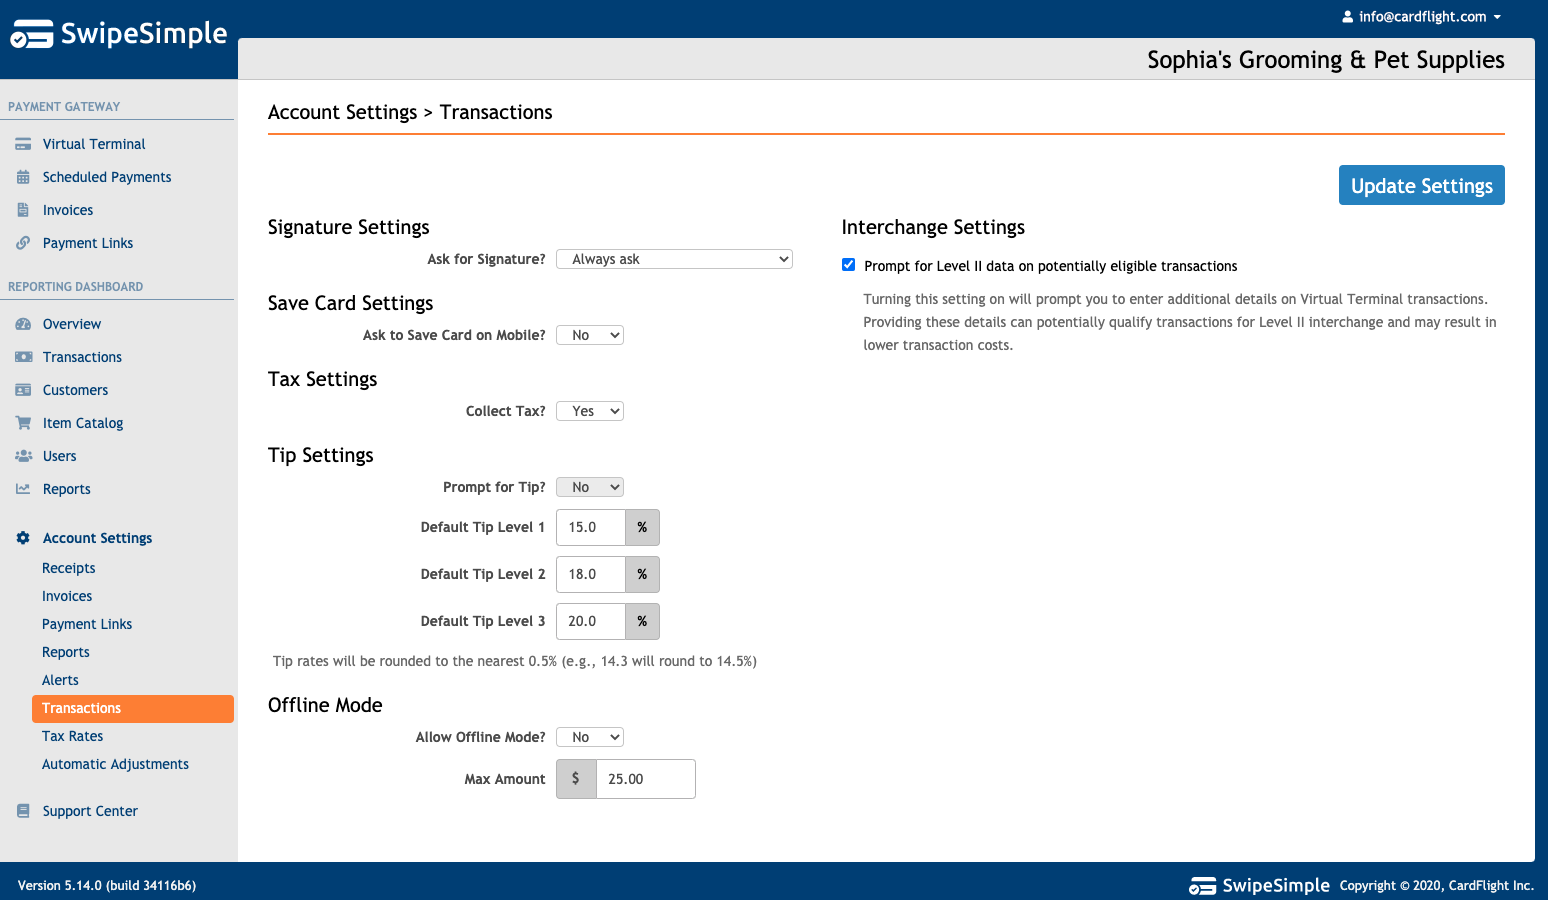The width and height of the screenshot is (1548, 900).
Task: Click the Update Settings button
Action: (x=1421, y=185)
